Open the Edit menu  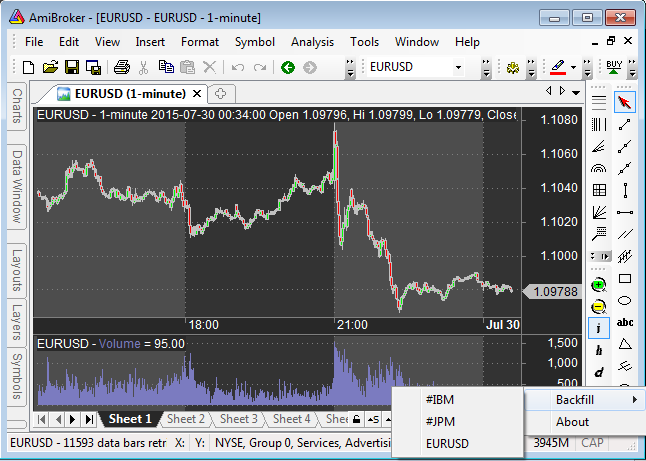pos(69,42)
